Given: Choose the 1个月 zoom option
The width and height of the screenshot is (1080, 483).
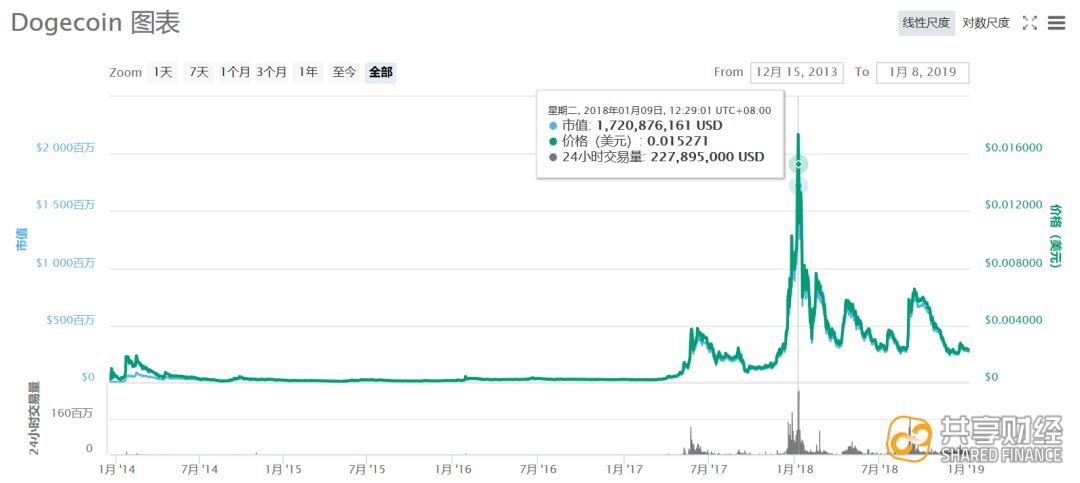Looking at the screenshot, I should [235, 72].
